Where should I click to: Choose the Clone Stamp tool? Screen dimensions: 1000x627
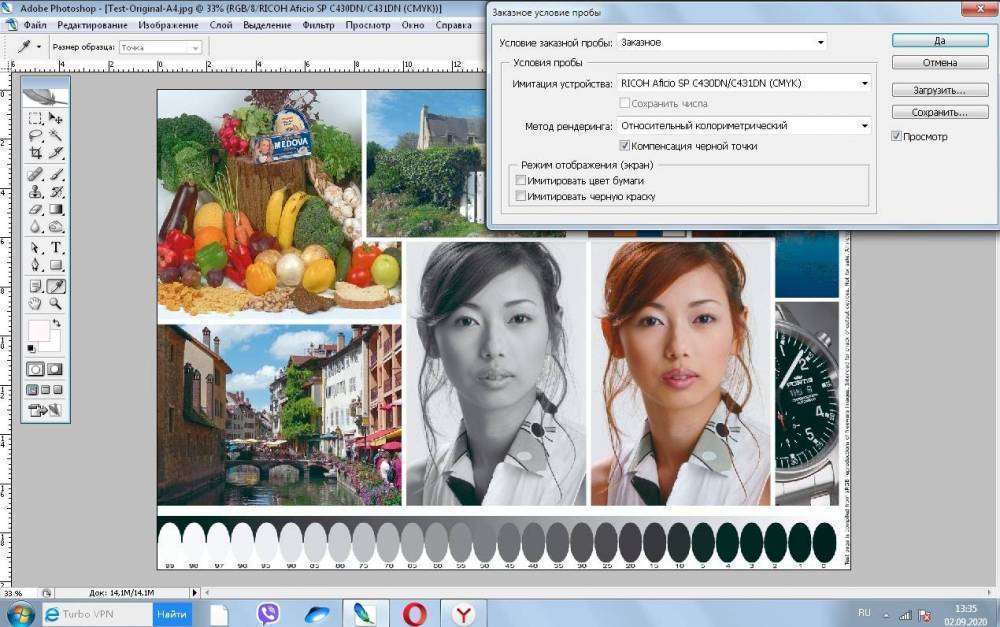click(x=35, y=192)
